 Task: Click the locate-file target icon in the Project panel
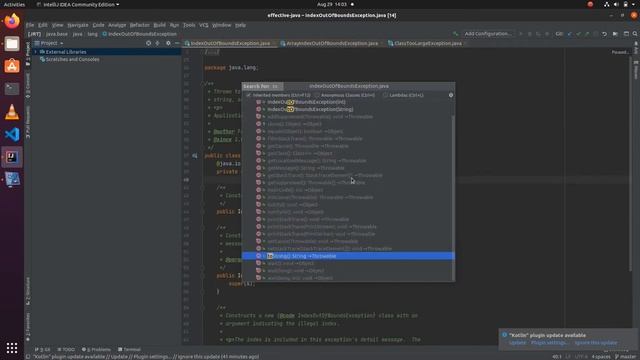149,43
